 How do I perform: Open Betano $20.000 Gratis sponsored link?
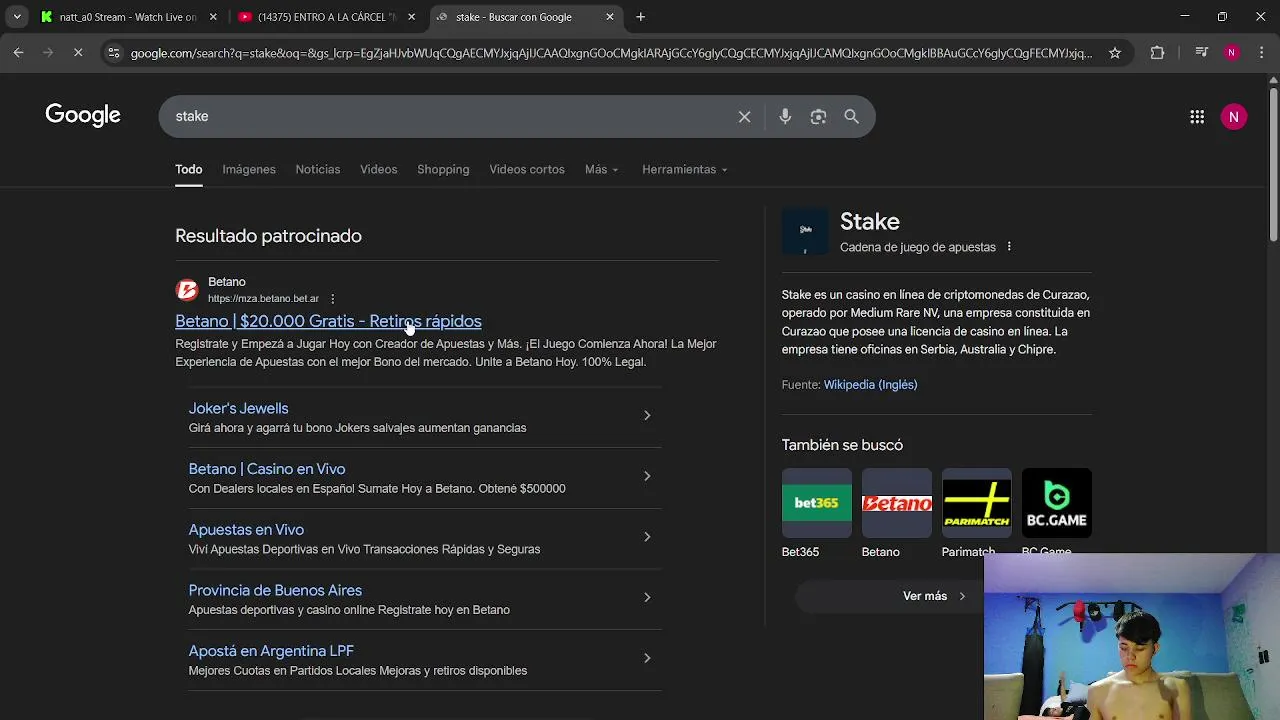[x=328, y=321]
